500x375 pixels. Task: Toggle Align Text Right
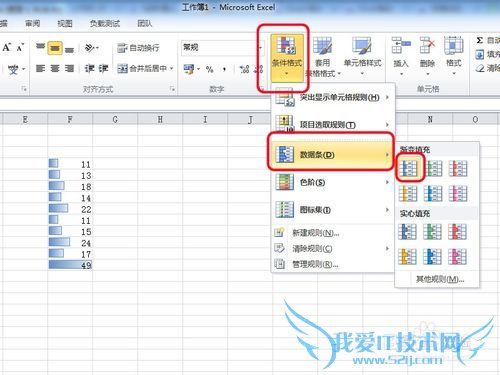tap(69, 69)
